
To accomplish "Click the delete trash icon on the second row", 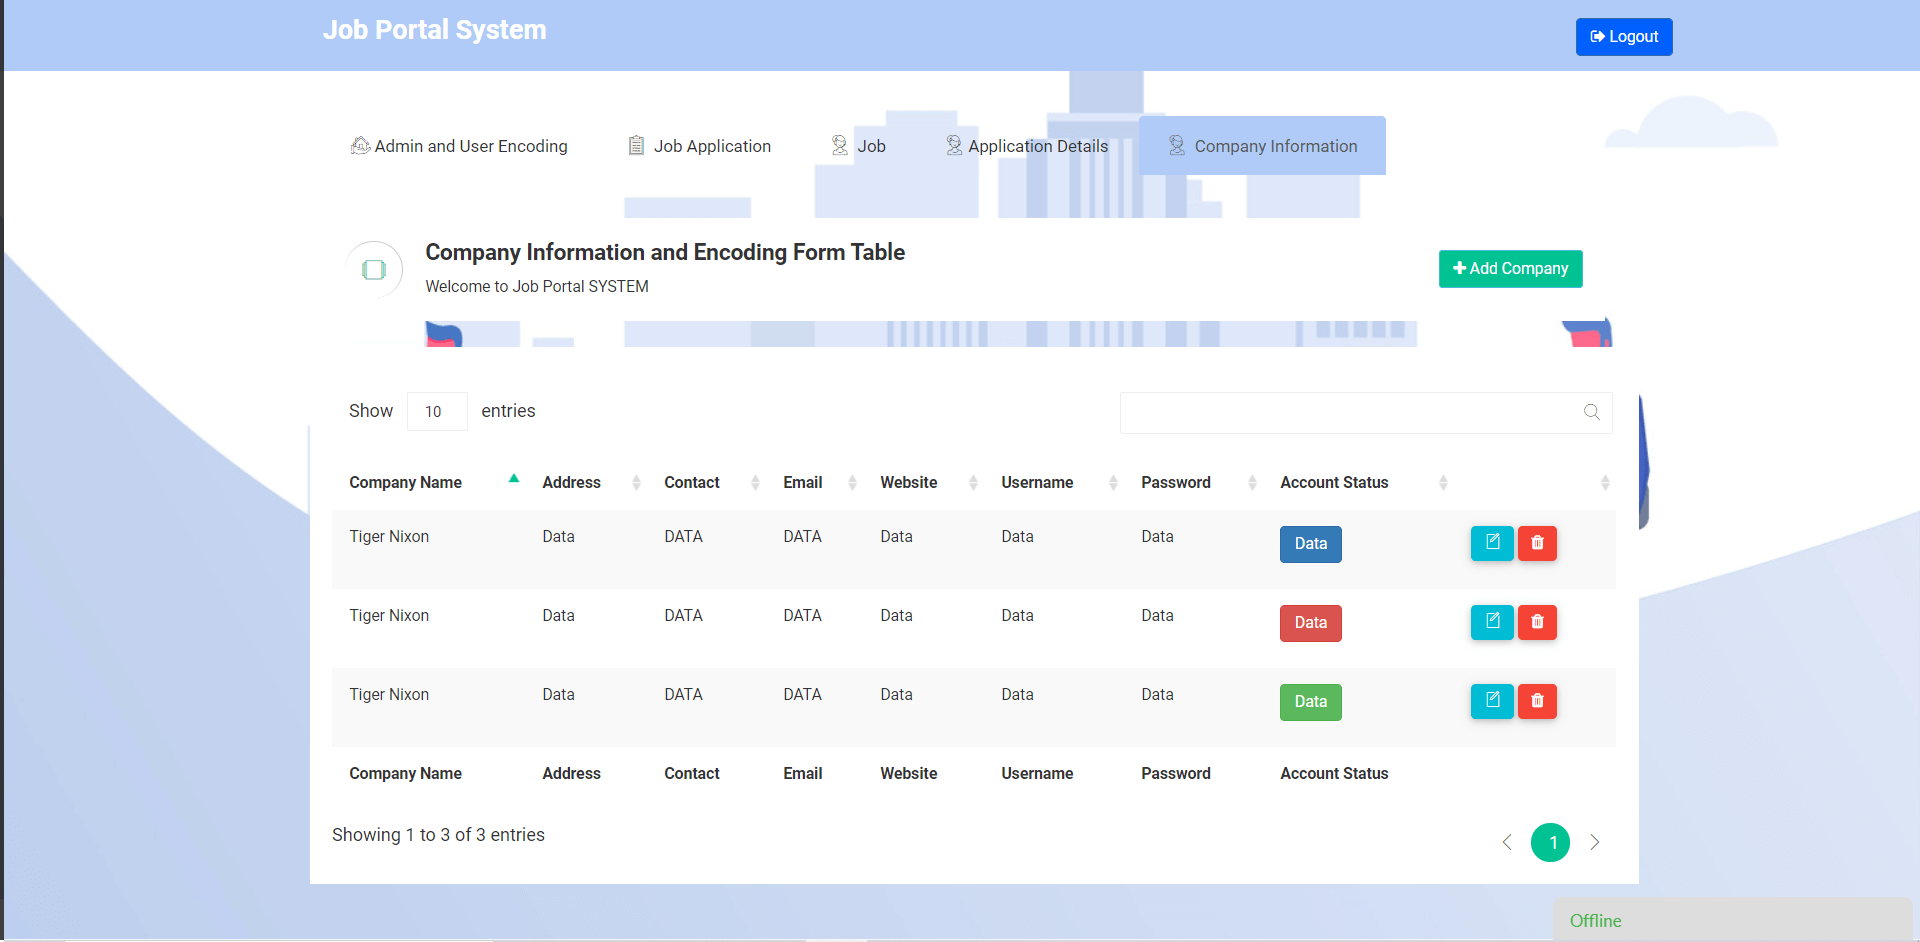I will tap(1537, 622).
